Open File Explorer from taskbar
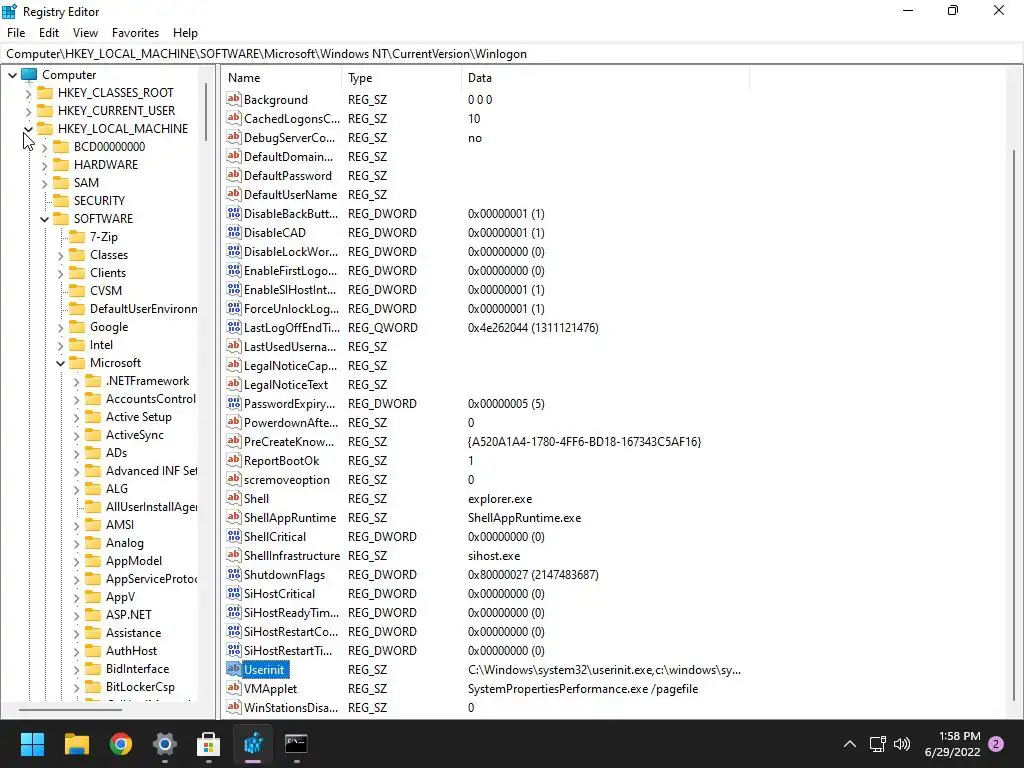Screen dimensions: 1024x768 77,744
